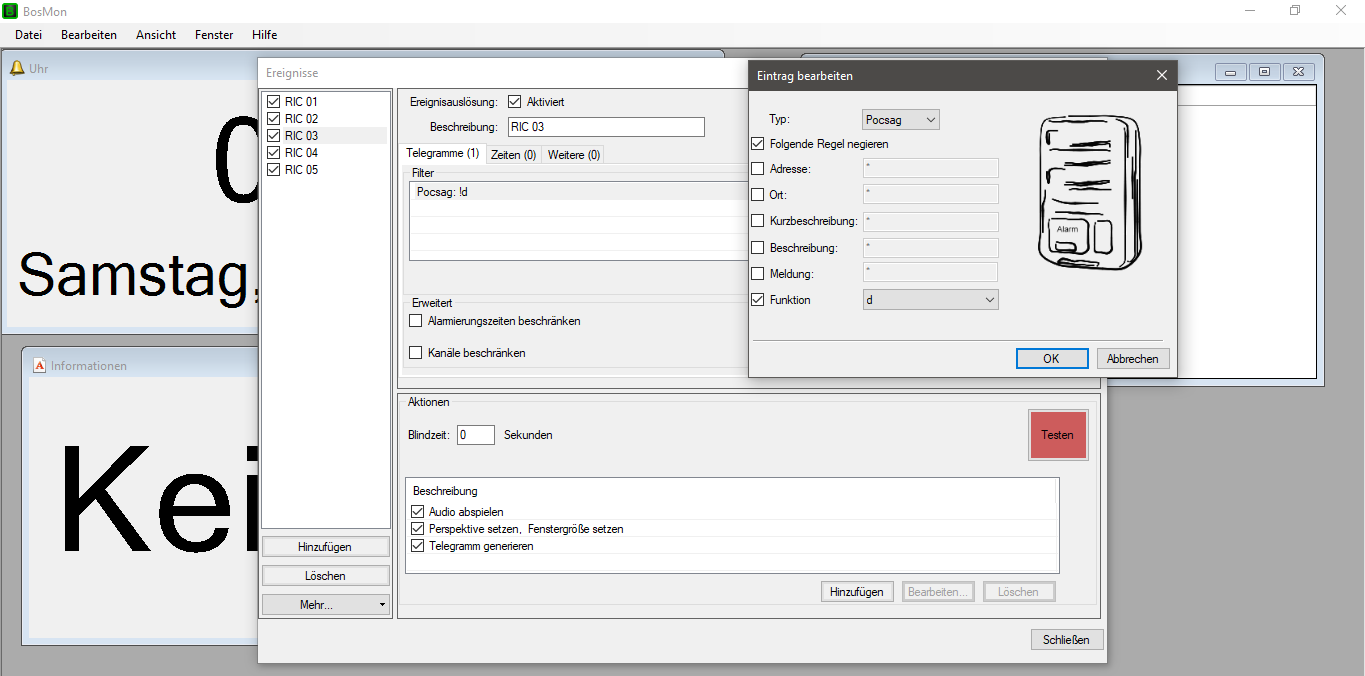The image size is (1365, 676).
Task: Uncheck Folgende Regel negieren
Action: tap(757, 143)
